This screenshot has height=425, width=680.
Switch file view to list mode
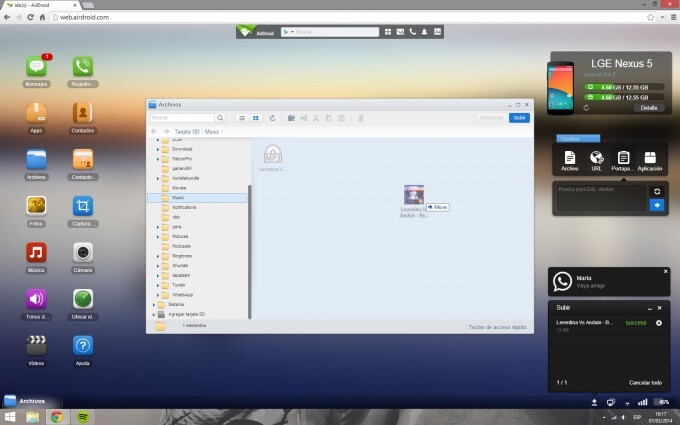(x=242, y=118)
